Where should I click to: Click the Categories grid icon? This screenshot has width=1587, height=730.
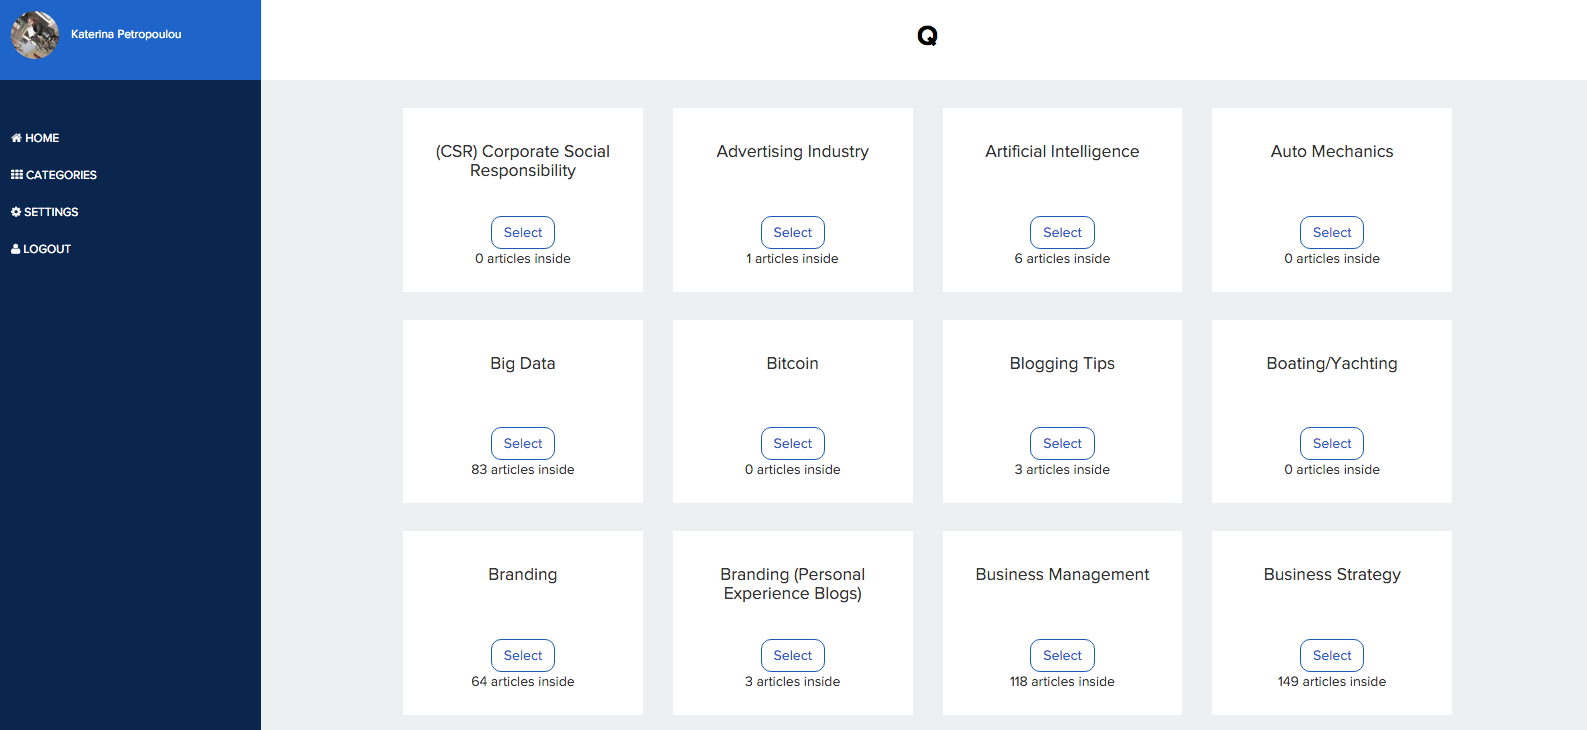[17, 175]
